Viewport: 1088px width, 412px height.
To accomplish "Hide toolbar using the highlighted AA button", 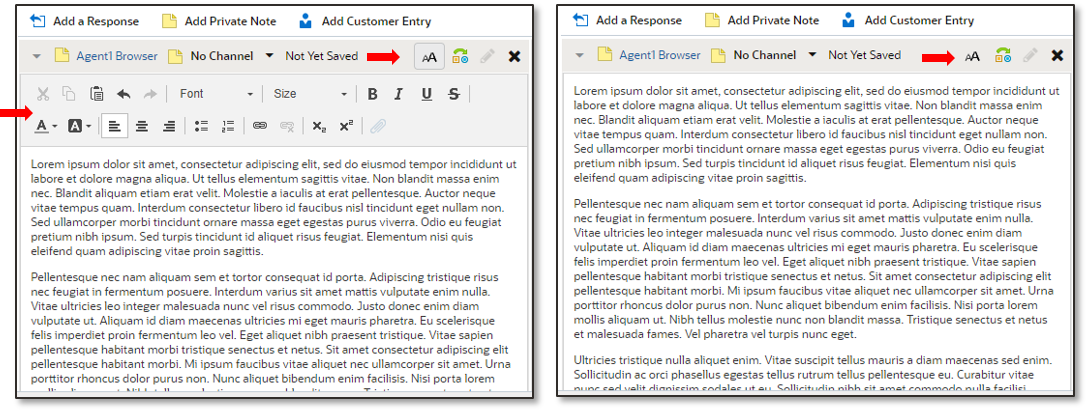I will 430,56.
